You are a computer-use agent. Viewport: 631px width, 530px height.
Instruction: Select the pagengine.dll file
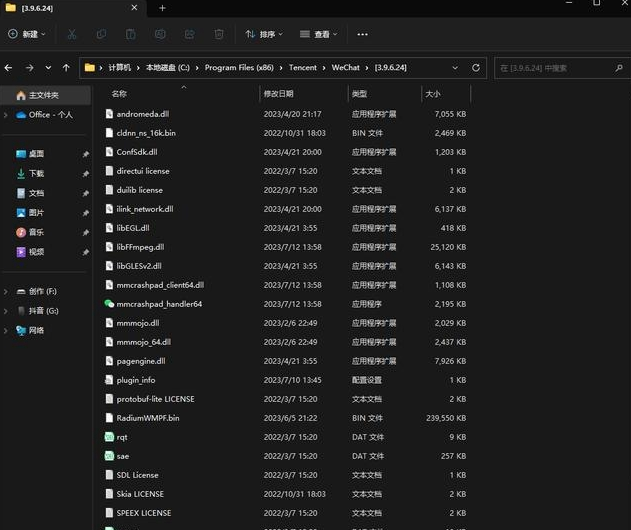[285, 361]
